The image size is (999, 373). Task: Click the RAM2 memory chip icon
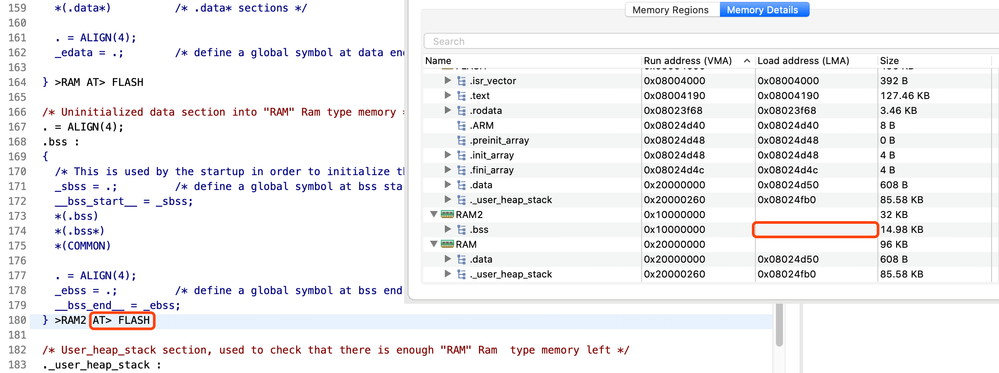[447, 214]
